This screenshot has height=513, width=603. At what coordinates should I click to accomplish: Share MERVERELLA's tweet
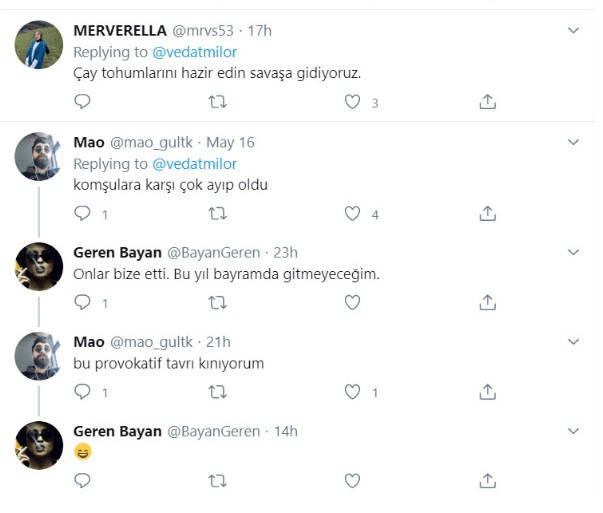pos(488,101)
